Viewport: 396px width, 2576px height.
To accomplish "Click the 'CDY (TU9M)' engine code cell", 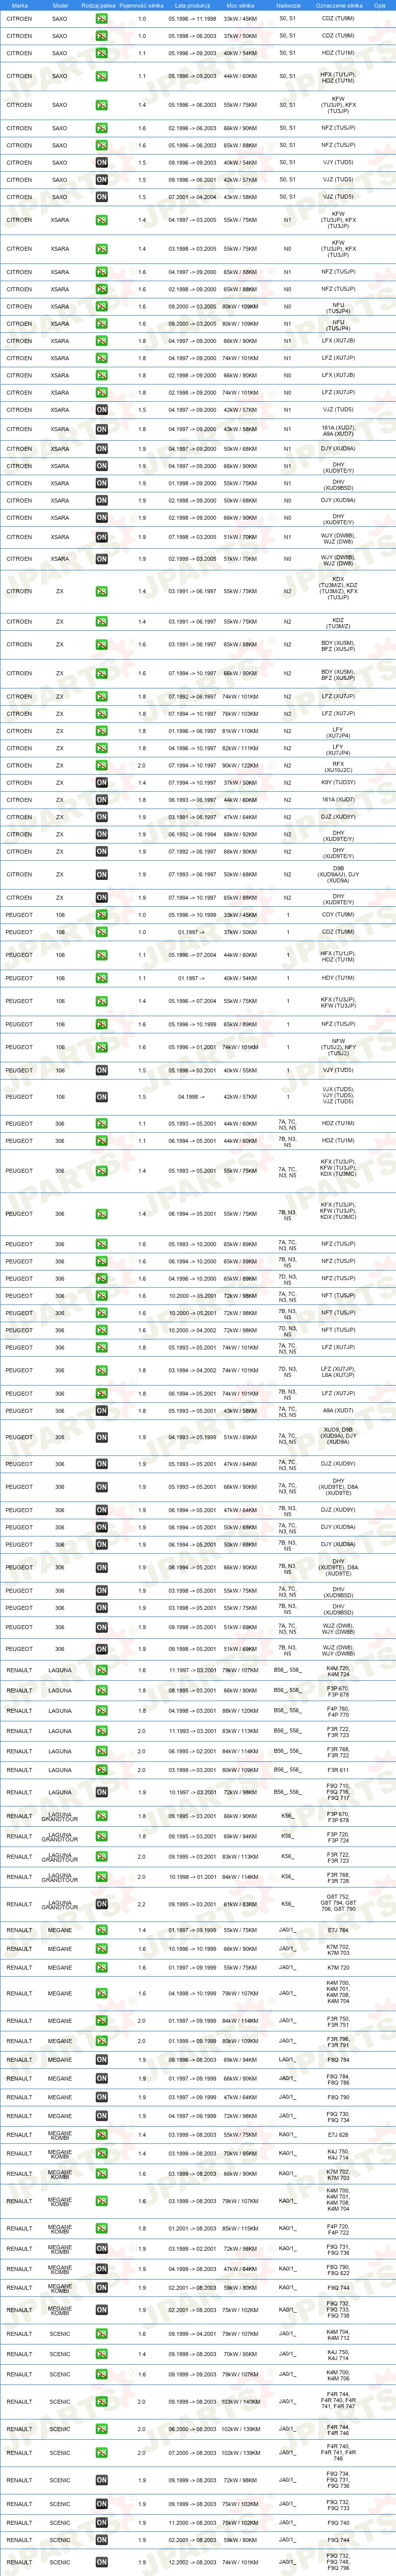I will (338, 915).
